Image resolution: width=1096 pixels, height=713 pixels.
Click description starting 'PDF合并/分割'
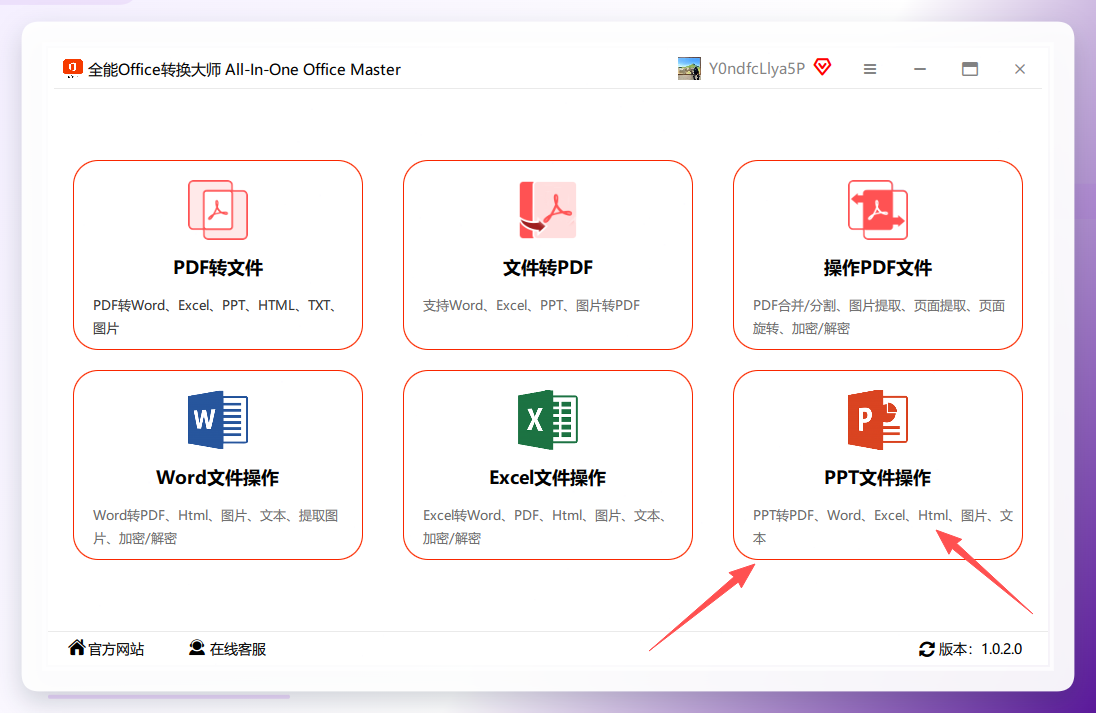click(x=879, y=317)
